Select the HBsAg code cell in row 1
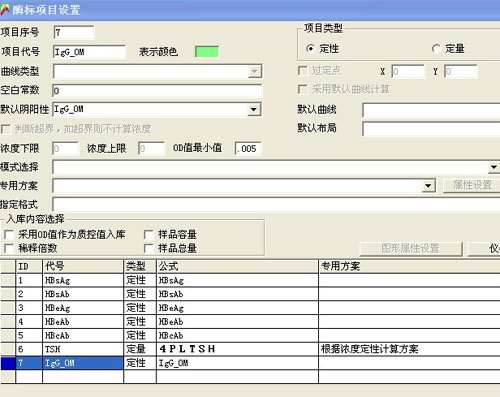 [x=83, y=281]
